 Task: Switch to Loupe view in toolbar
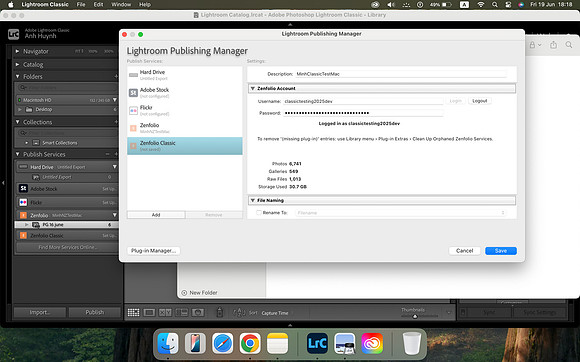click(x=149, y=312)
